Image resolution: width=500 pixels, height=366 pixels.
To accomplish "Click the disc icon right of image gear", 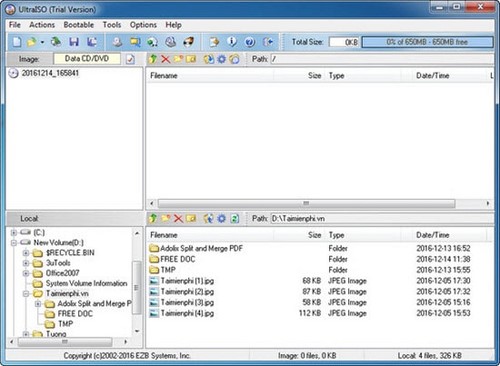I will click(234, 59).
